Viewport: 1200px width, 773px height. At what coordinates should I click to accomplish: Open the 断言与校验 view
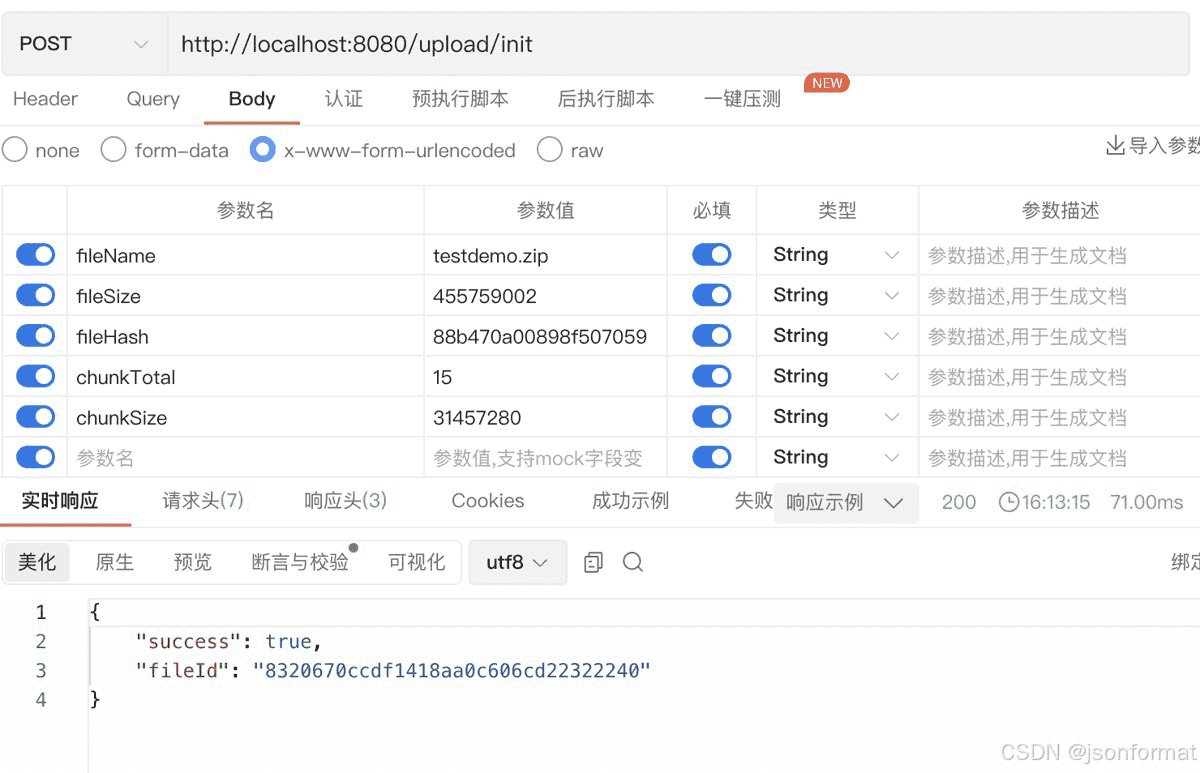(300, 562)
